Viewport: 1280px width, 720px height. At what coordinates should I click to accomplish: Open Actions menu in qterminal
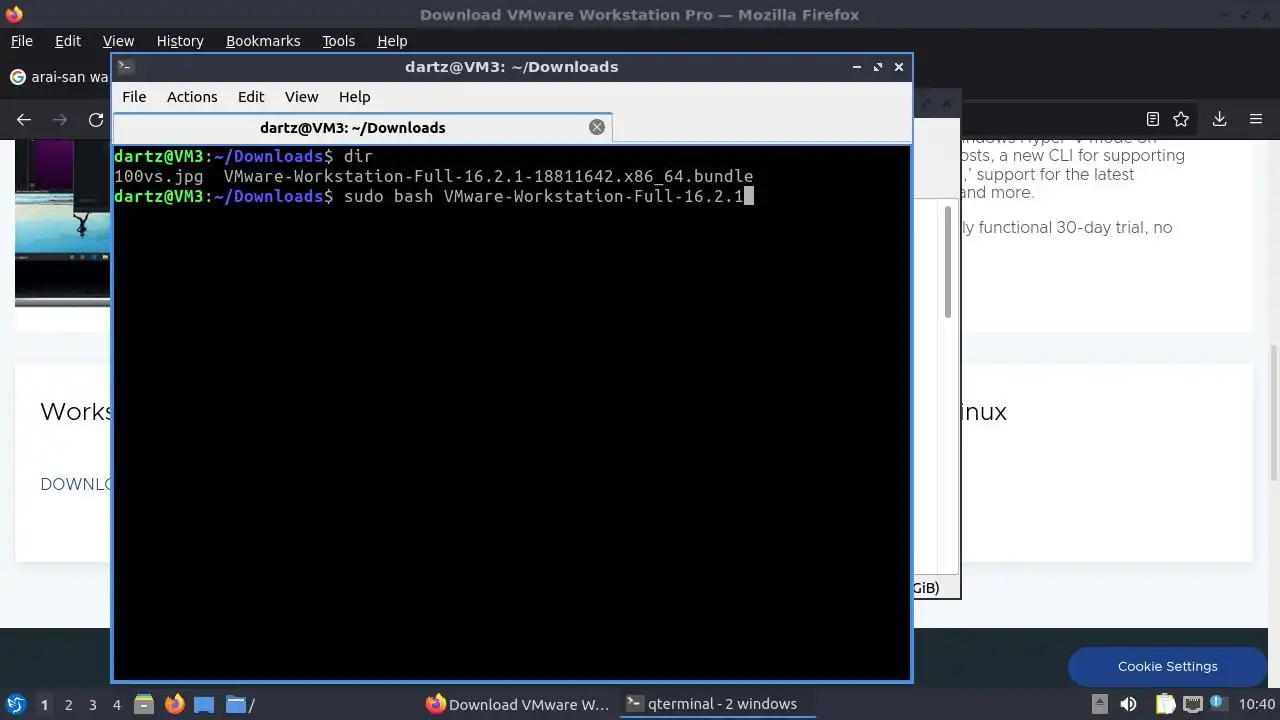coord(192,97)
